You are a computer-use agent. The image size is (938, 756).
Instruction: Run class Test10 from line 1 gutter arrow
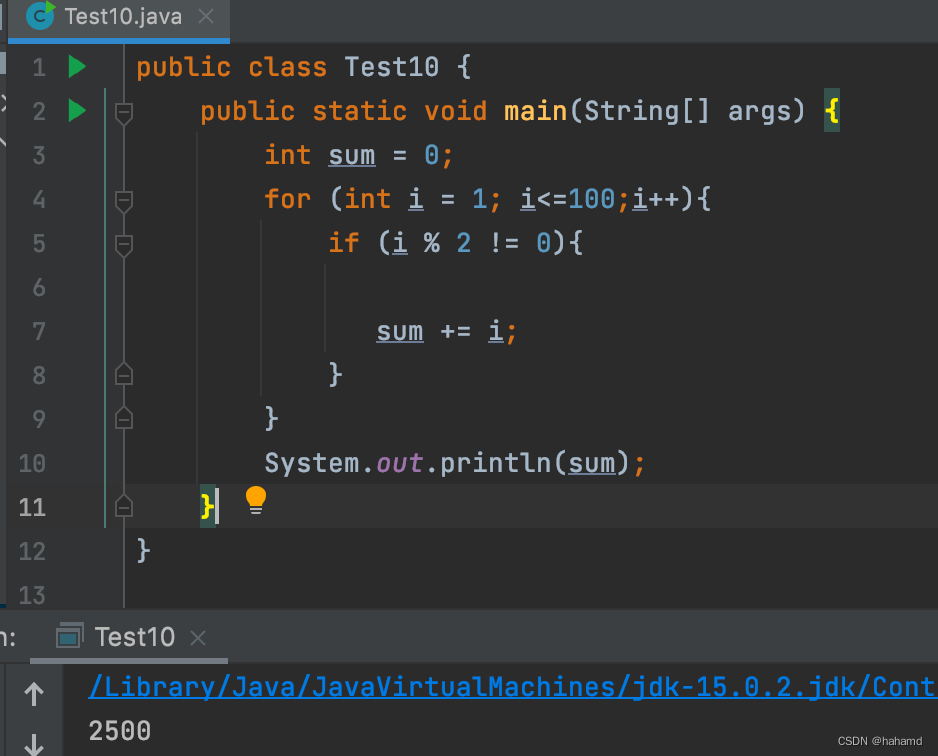(x=77, y=66)
